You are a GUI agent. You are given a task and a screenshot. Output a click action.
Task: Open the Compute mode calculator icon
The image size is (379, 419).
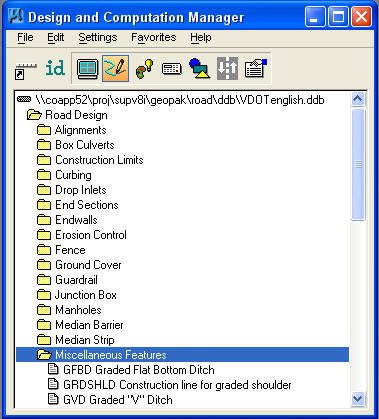tap(172, 69)
